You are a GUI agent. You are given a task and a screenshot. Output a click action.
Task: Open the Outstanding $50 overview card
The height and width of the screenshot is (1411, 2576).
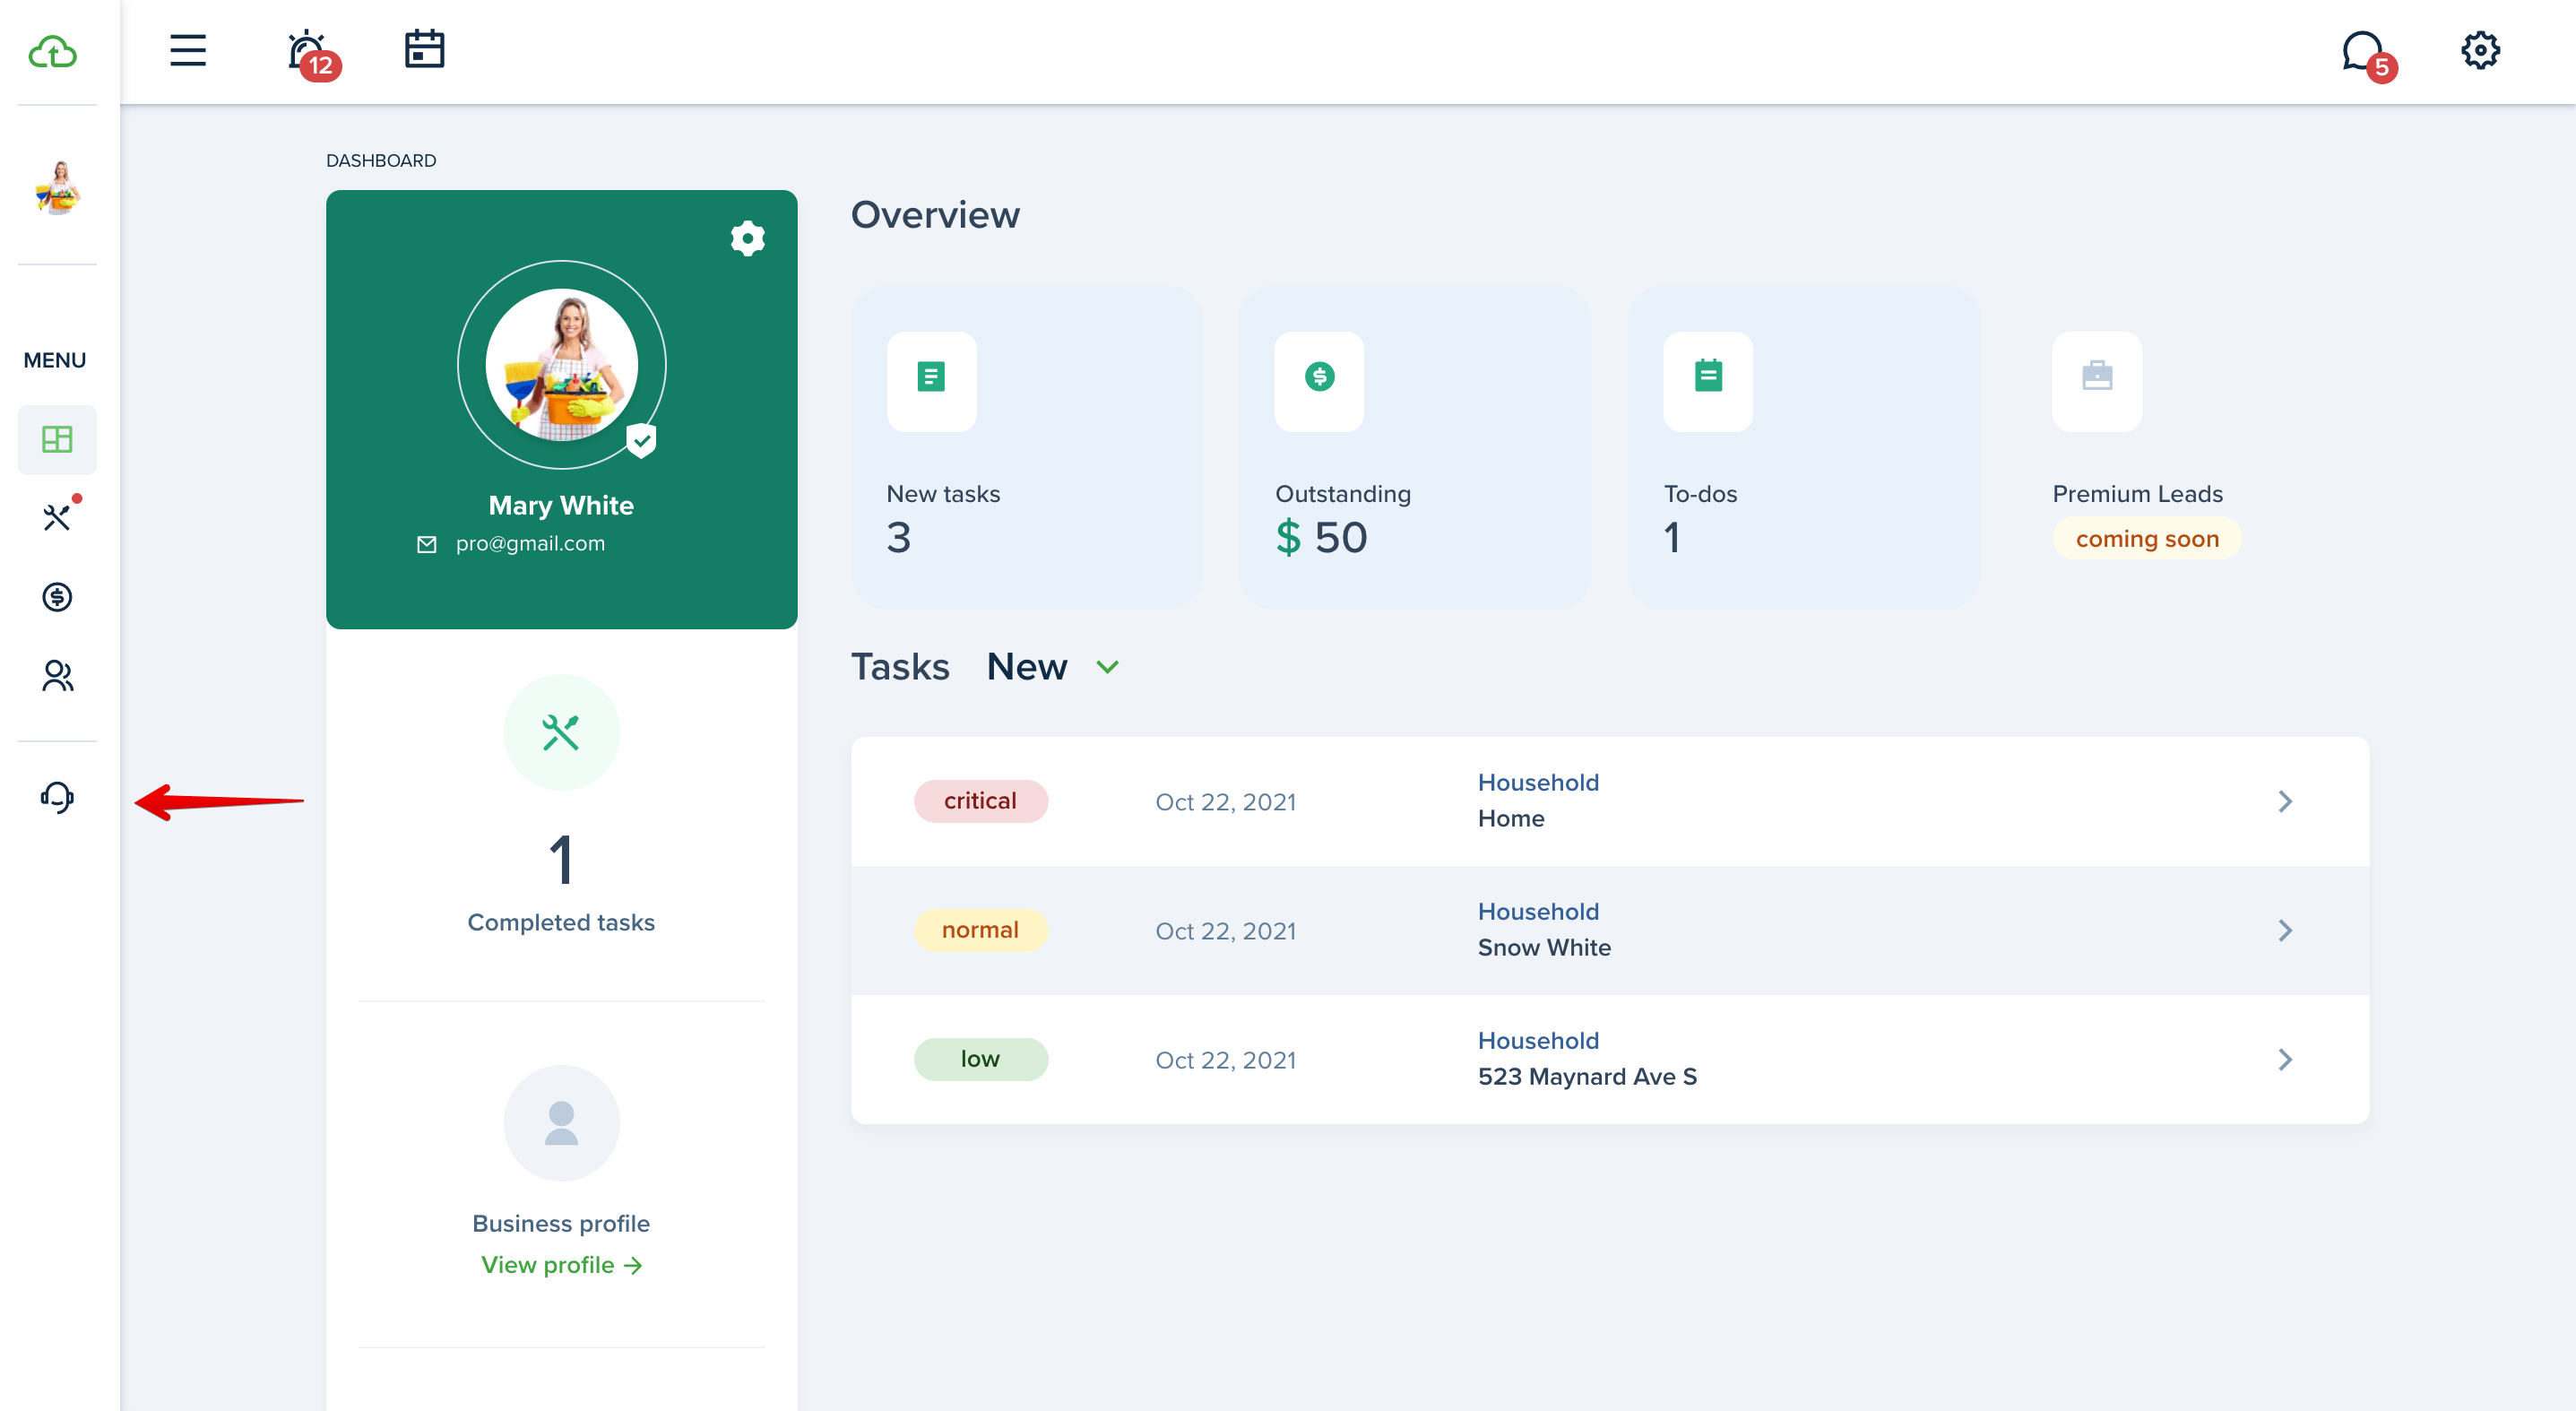[1415, 447]
